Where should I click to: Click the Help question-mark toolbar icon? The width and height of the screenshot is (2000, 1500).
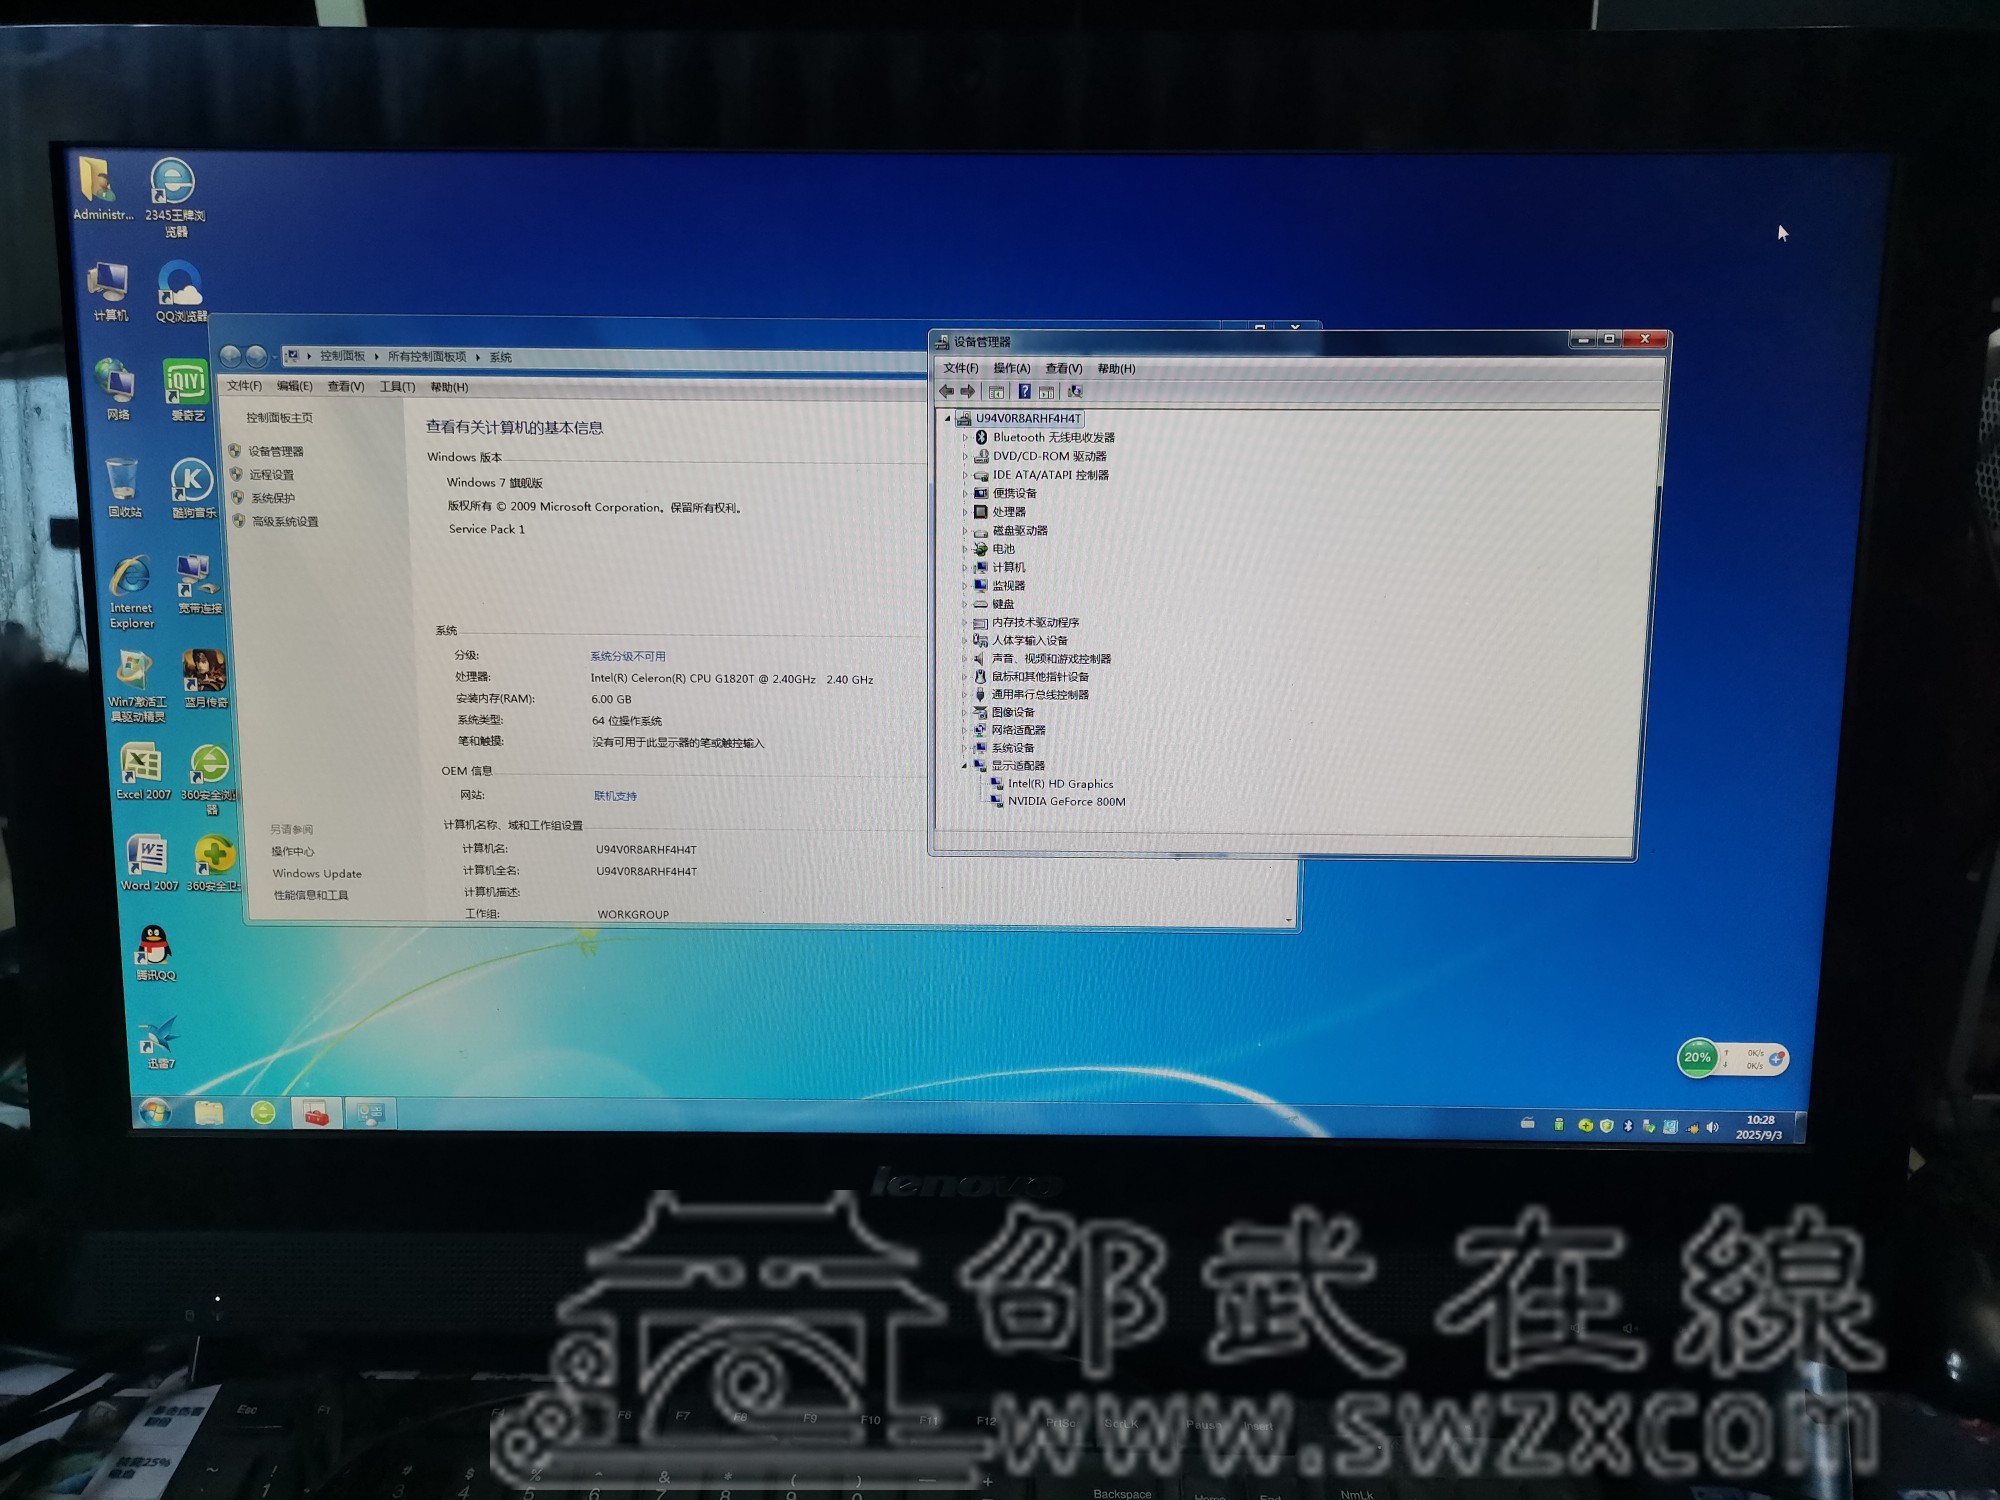click(1024, 392)
